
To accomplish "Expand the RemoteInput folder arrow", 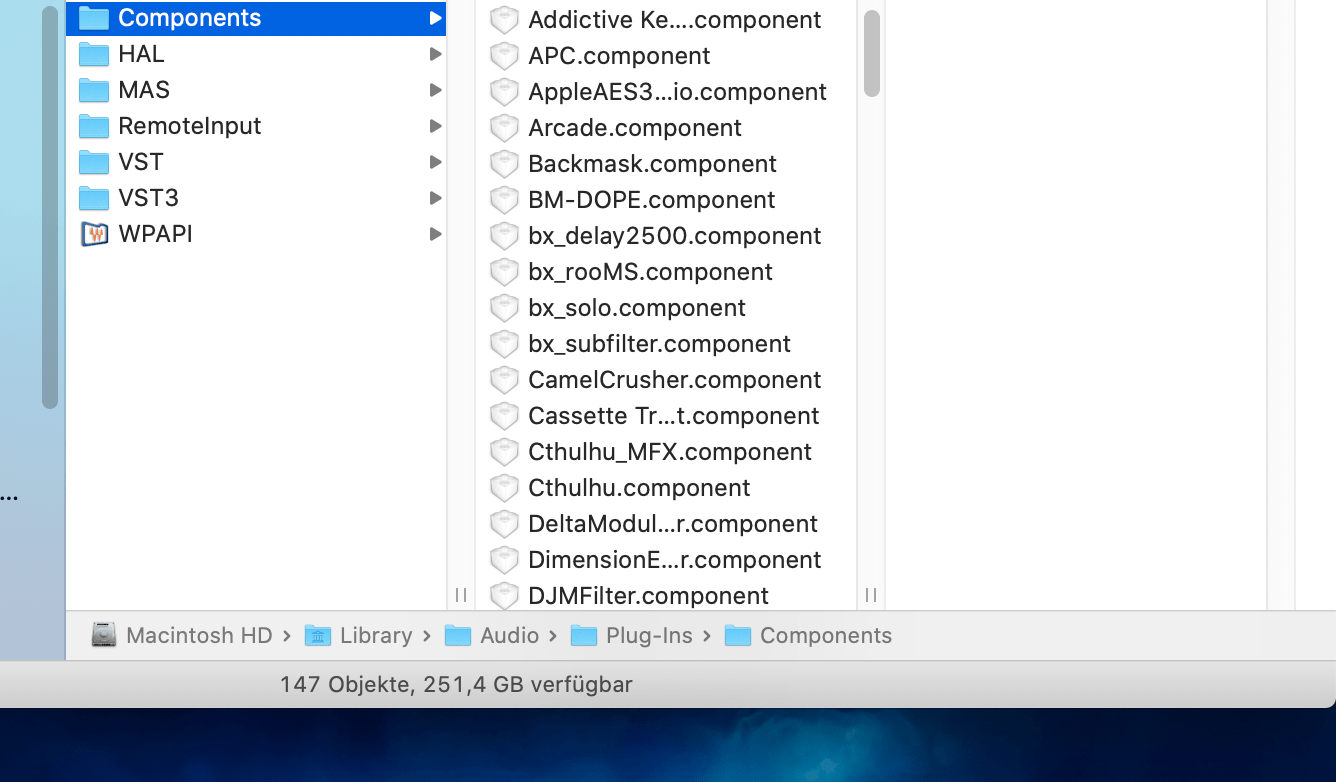I will 435,126.
